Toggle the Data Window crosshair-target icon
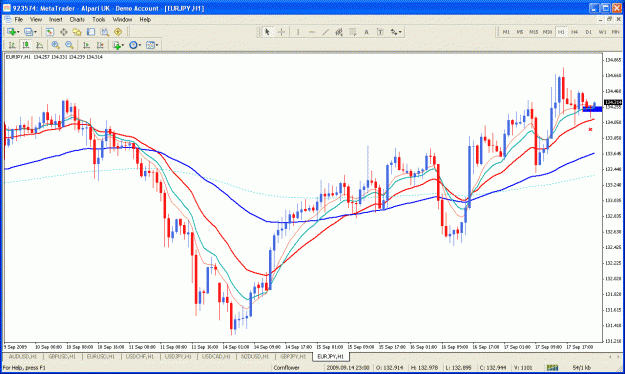 63,32
